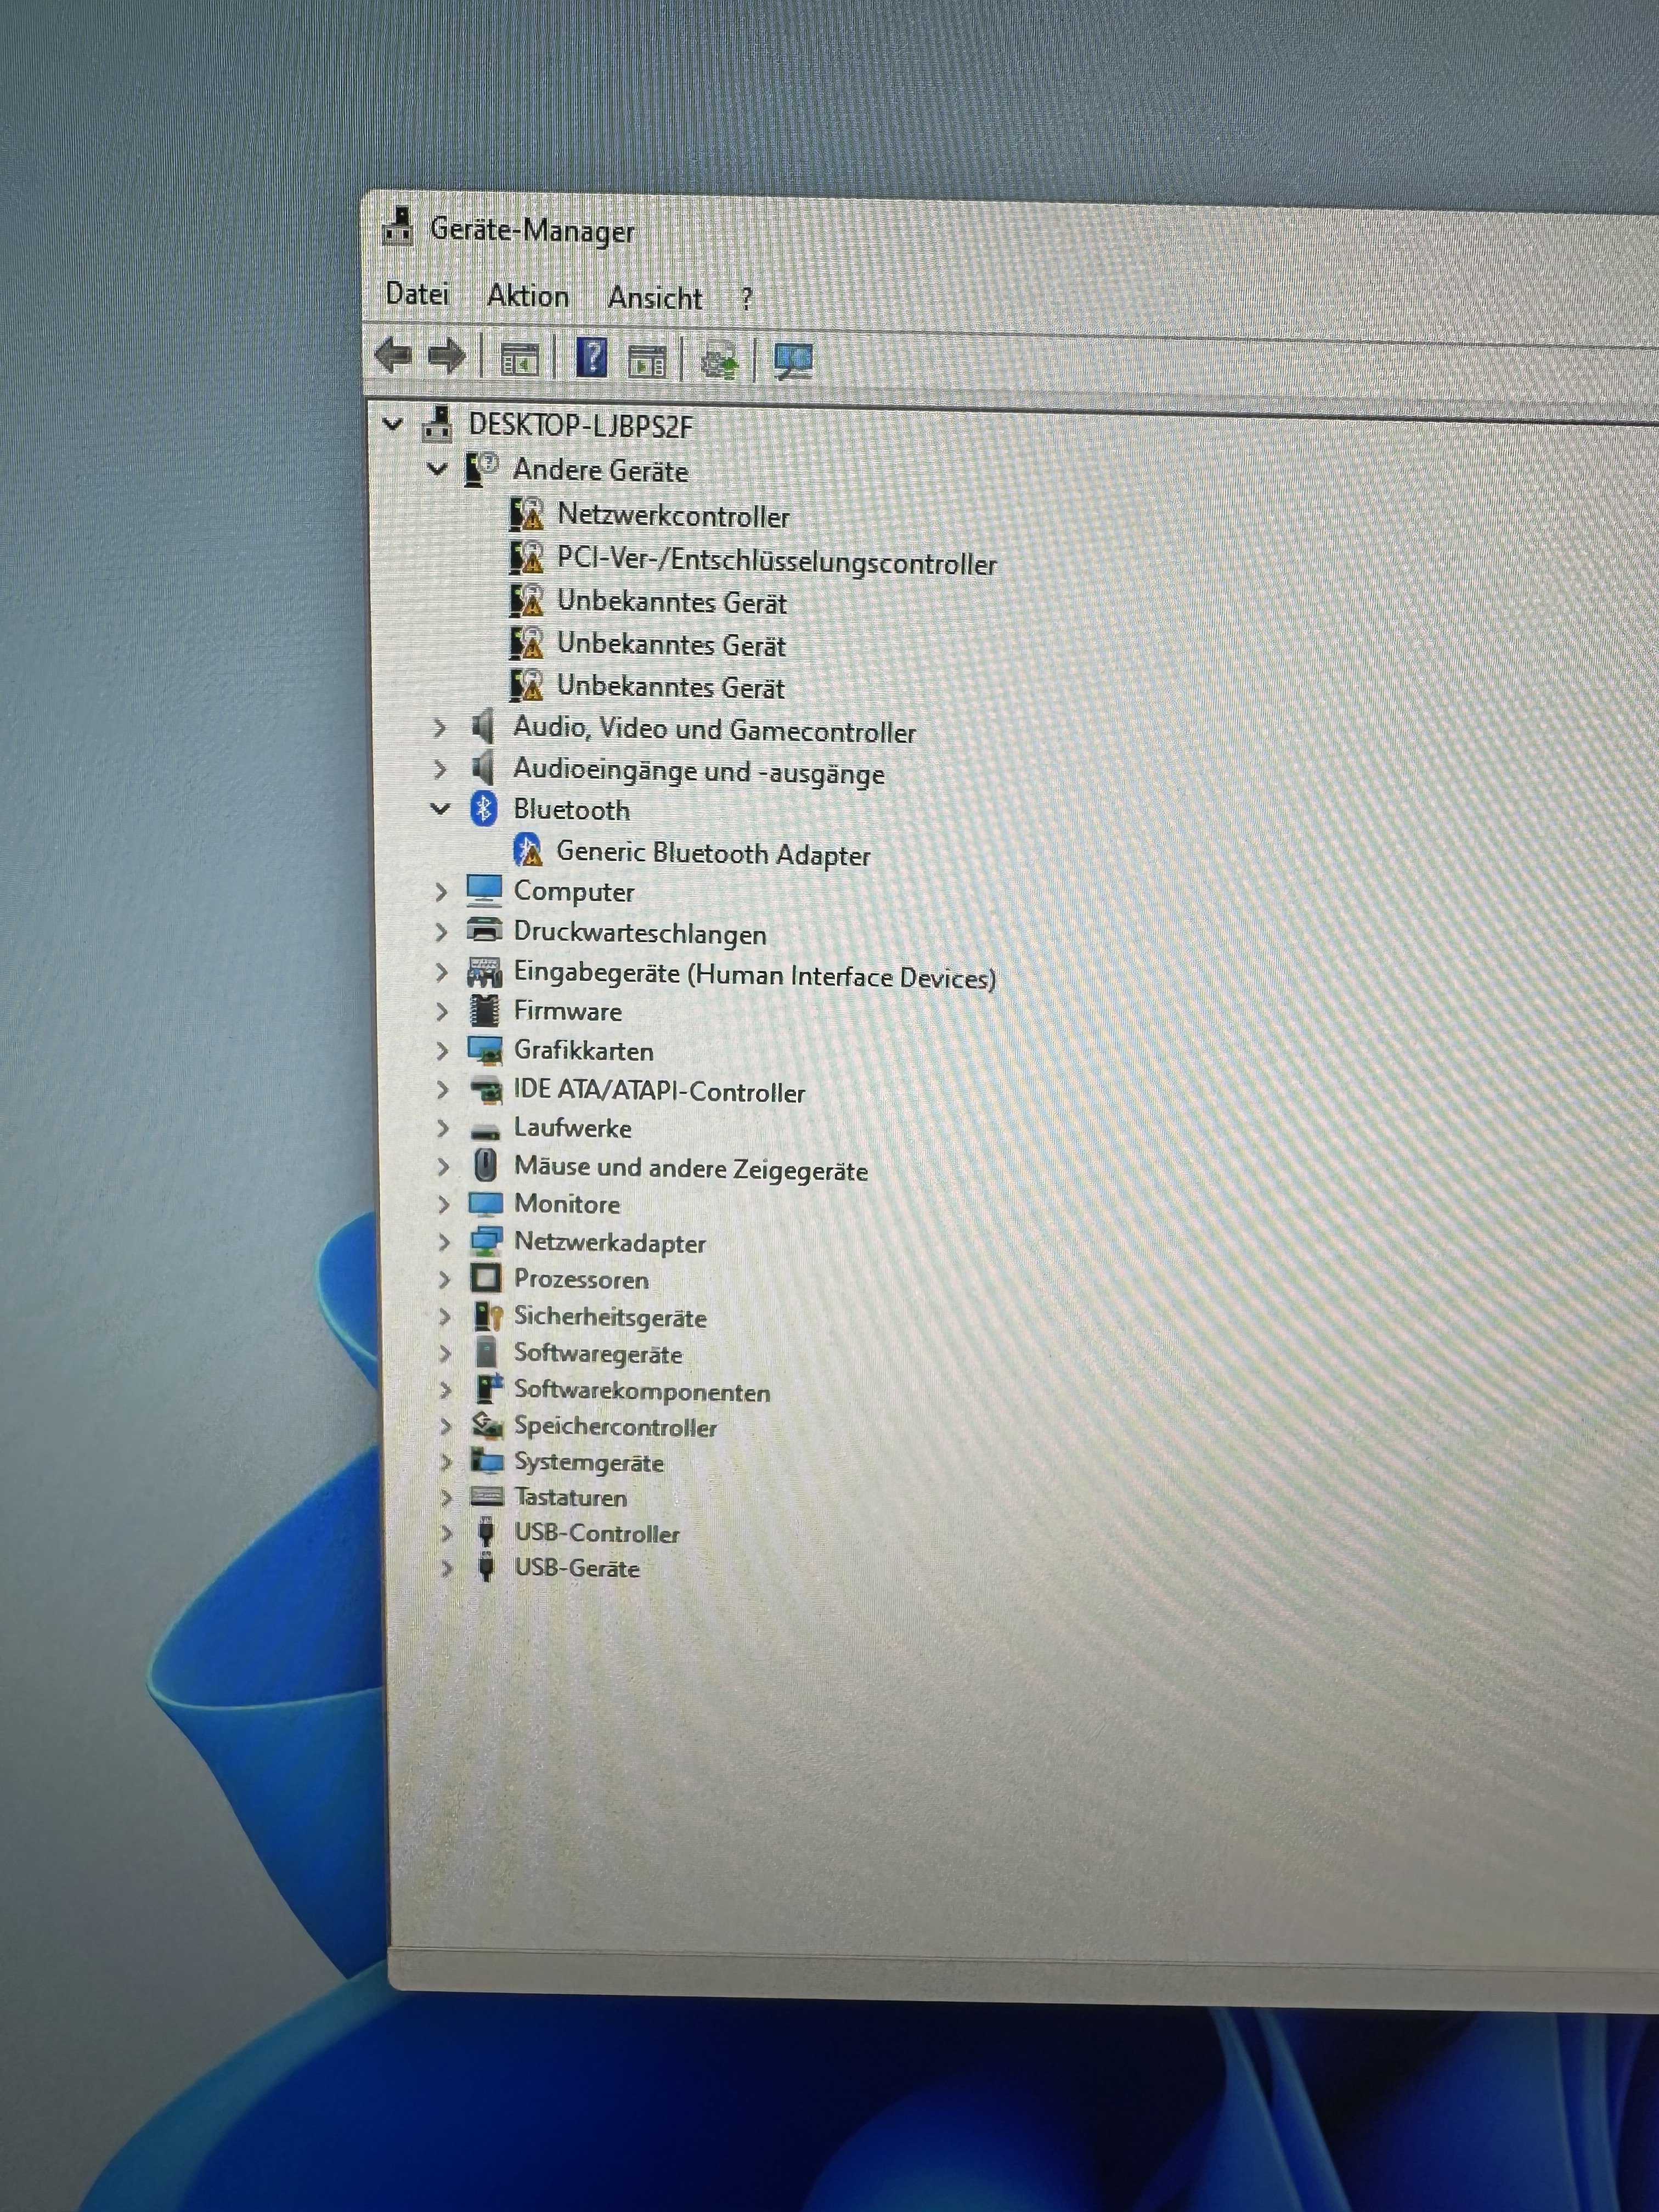1659x2212 pixels.
Task: Collapse the DESKTOP-LJBPS2F root node
Action: click(393, 425)
